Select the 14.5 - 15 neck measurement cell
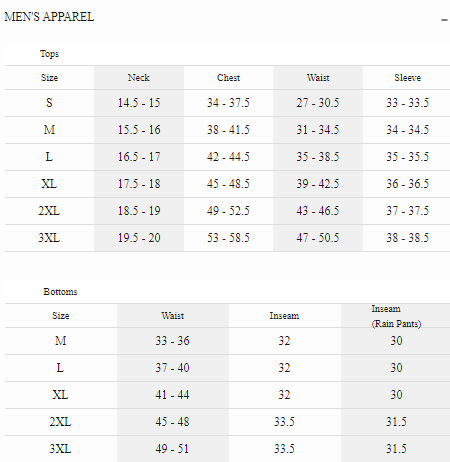 pos(139,103)
